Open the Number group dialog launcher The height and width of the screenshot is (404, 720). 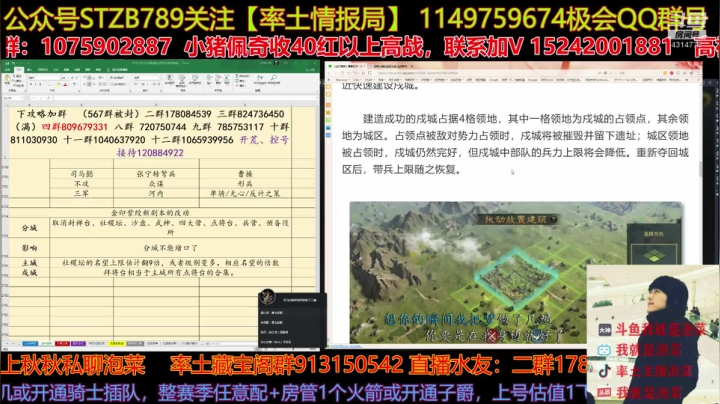tap(161, 91)
